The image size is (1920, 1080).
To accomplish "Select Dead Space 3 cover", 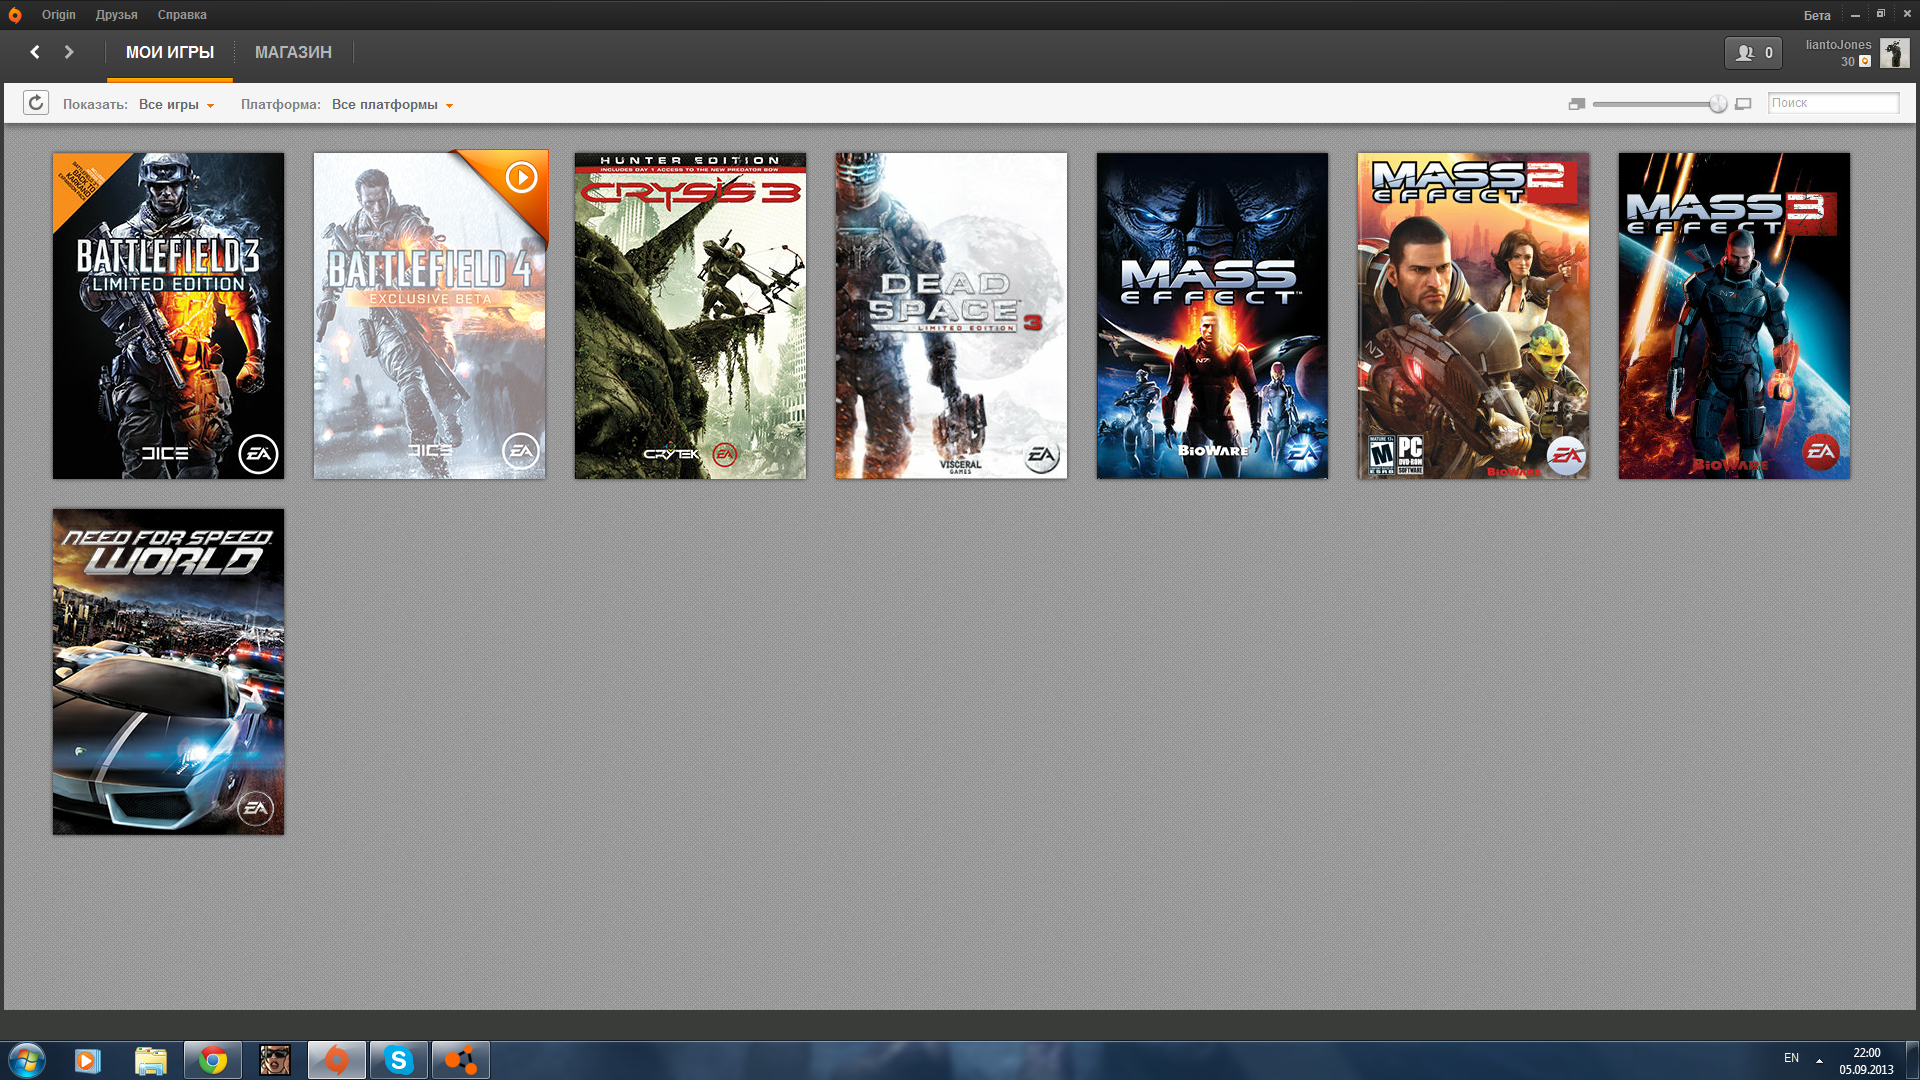I will (951, 316).
